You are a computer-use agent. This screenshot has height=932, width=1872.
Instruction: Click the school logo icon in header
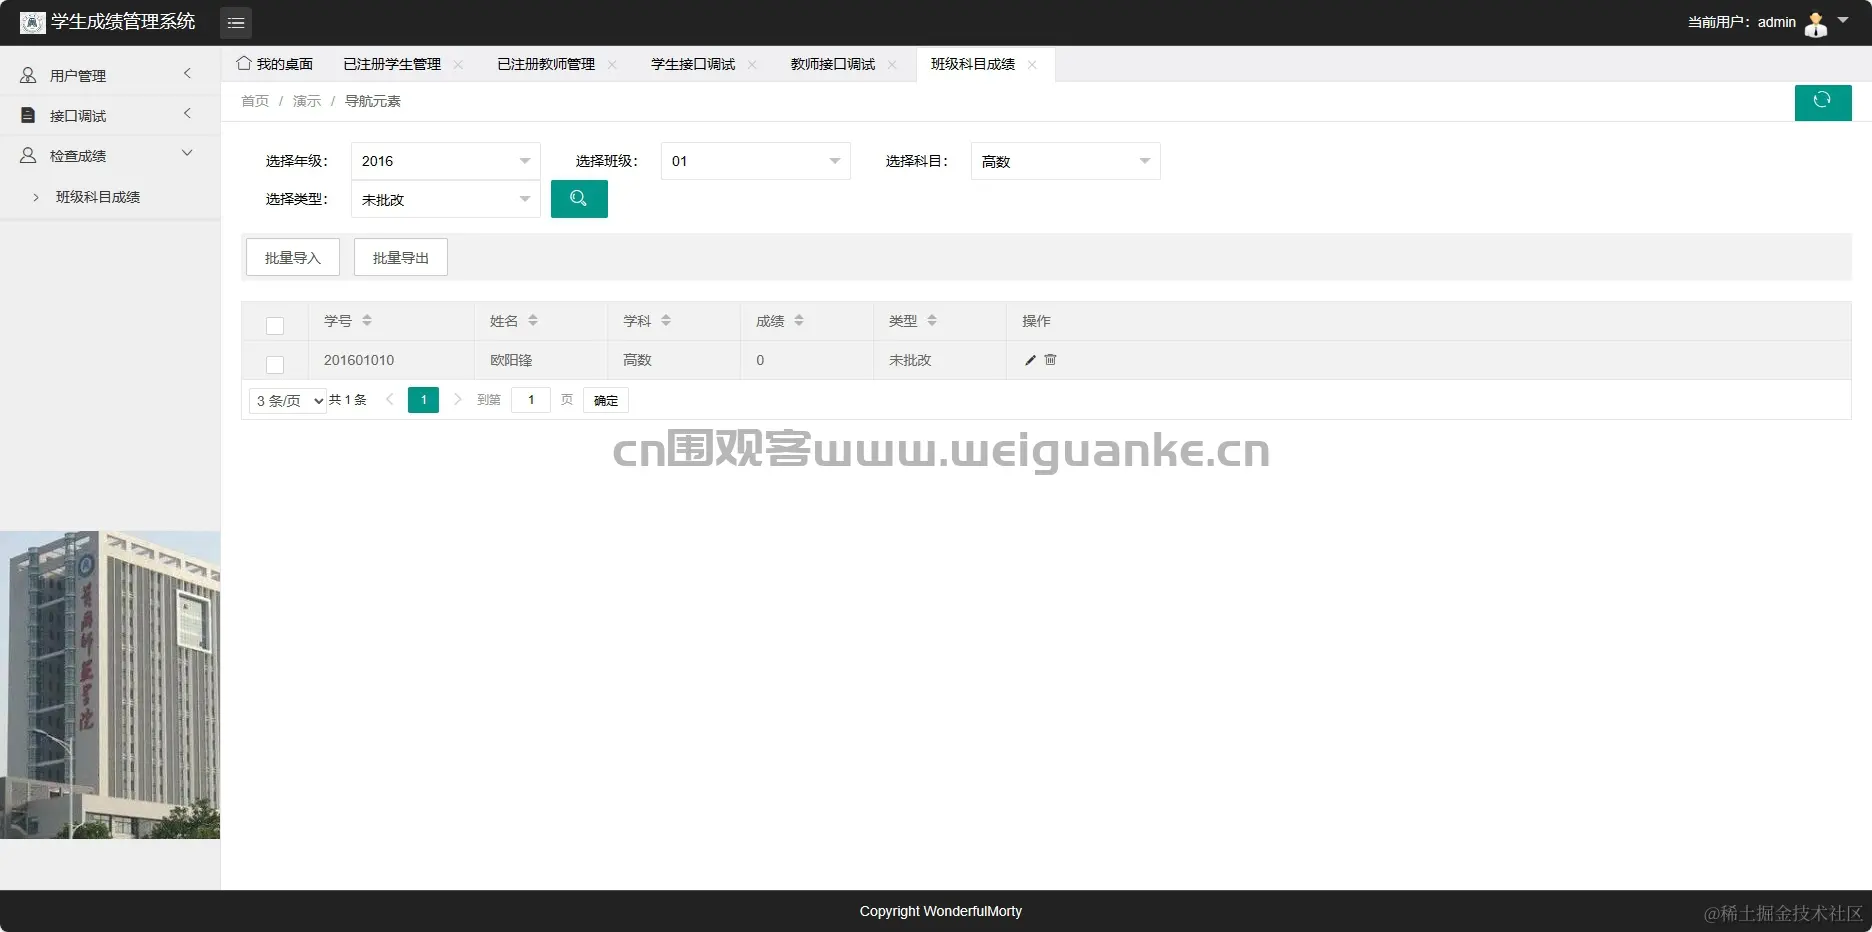(32, 22)
